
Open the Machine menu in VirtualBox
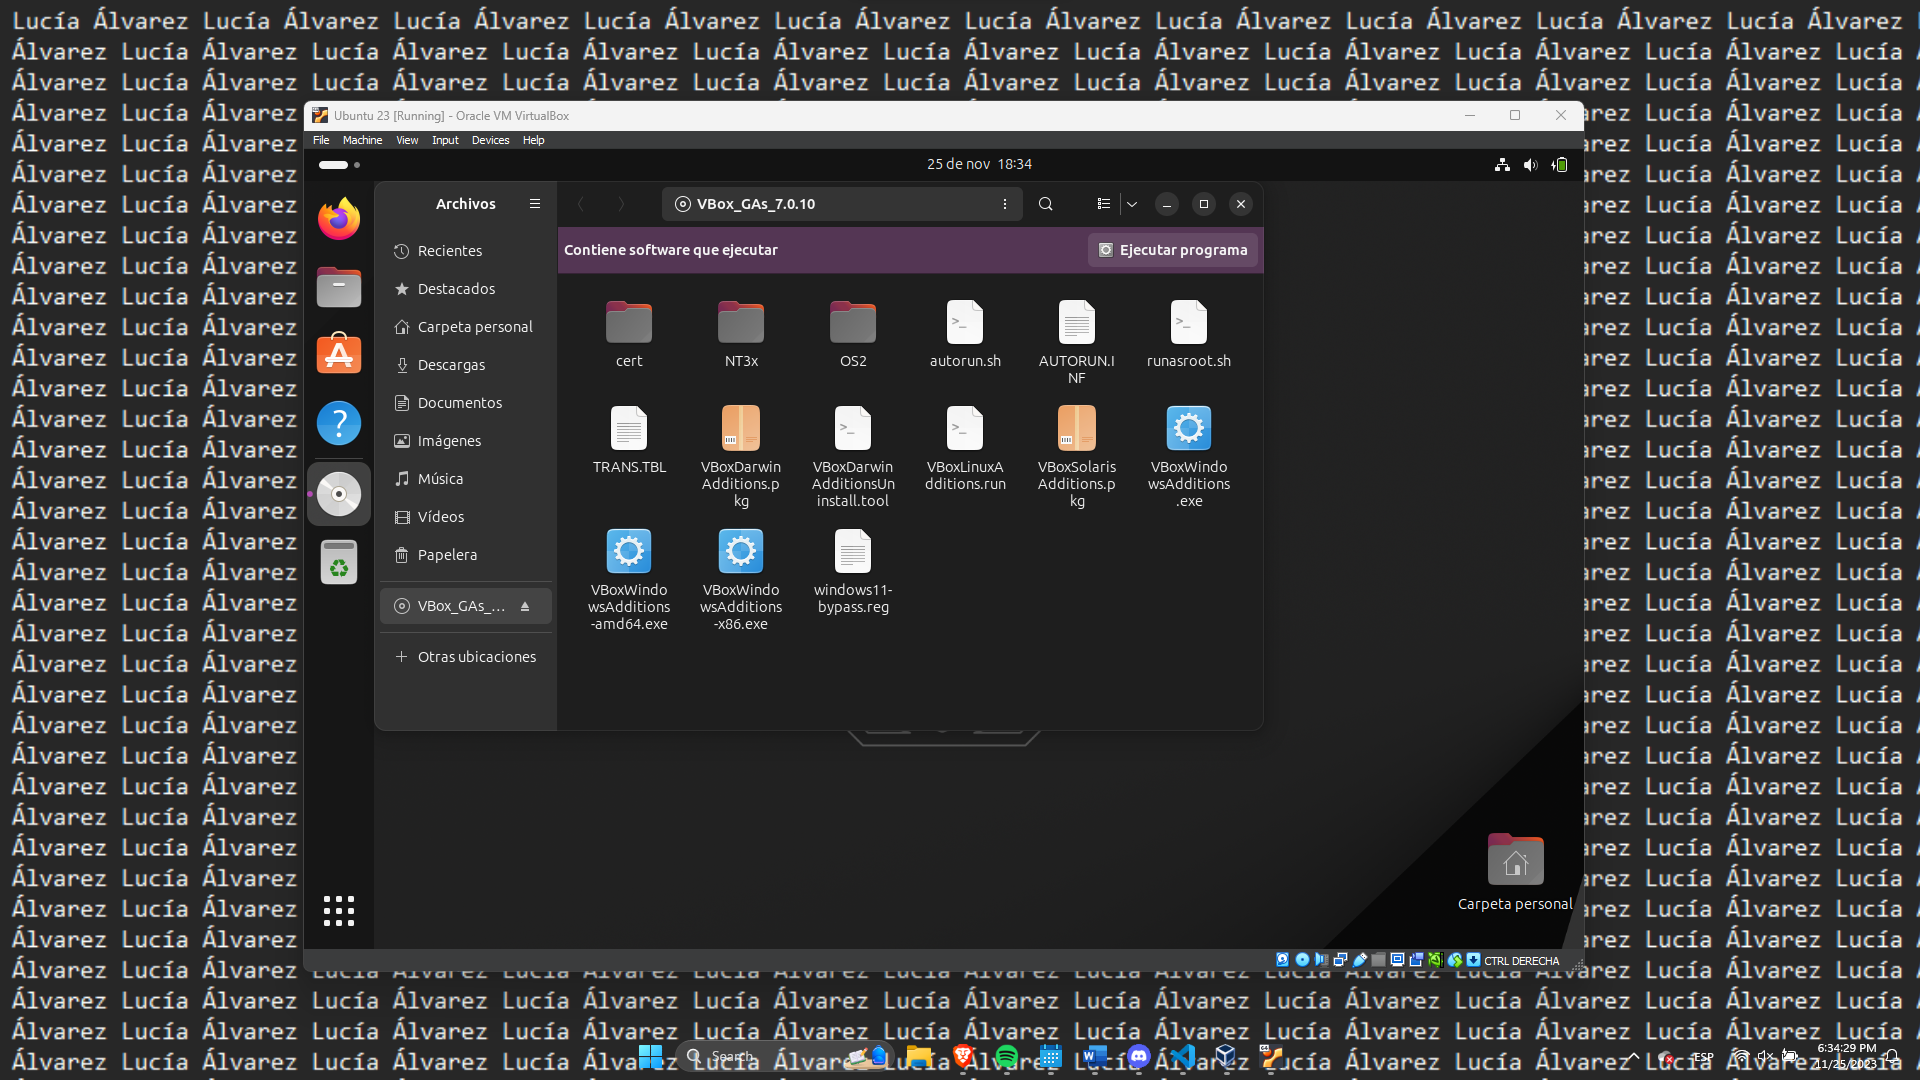click(362, 140)
